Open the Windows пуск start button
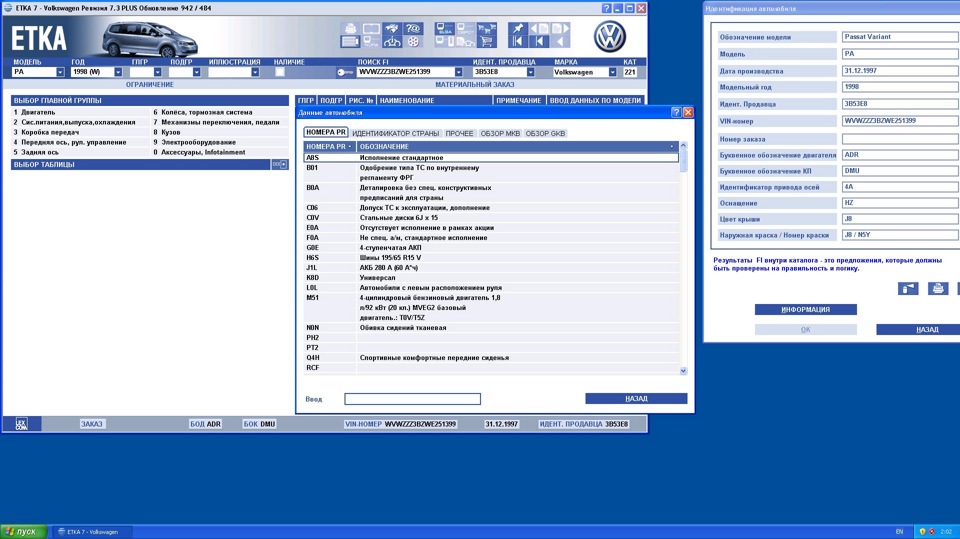This screenshot has width=960, height=539. 24,532
